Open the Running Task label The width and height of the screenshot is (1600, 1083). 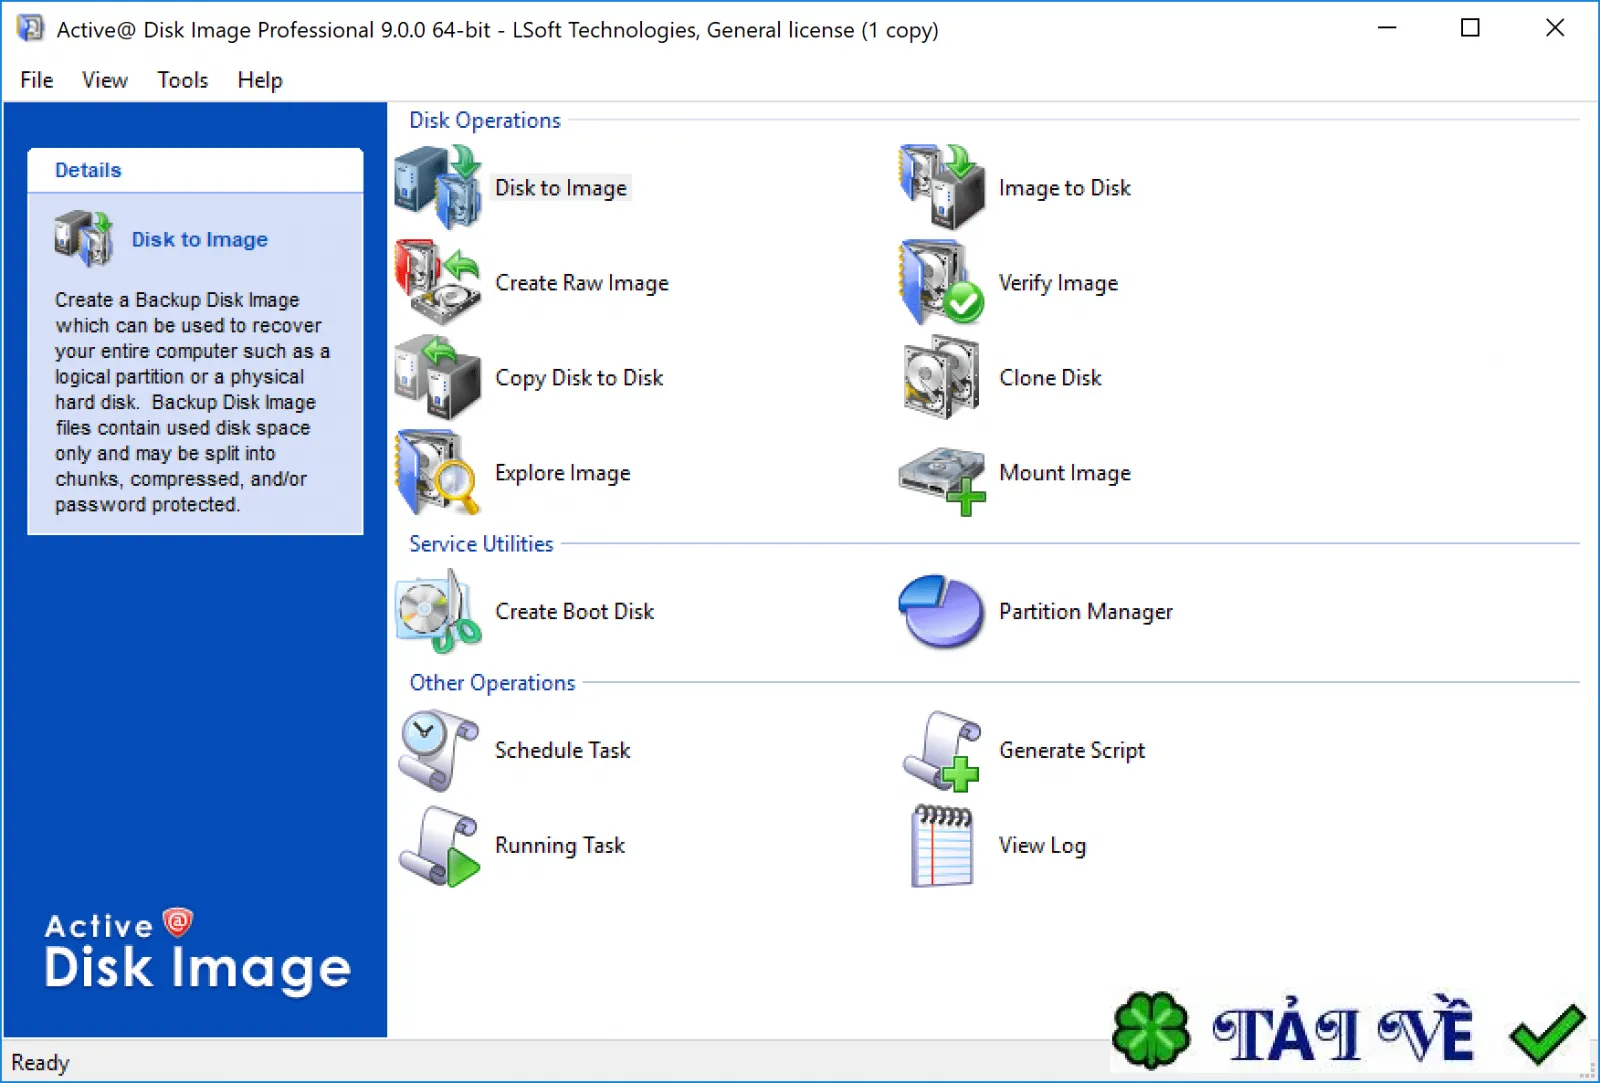(560, 846)
